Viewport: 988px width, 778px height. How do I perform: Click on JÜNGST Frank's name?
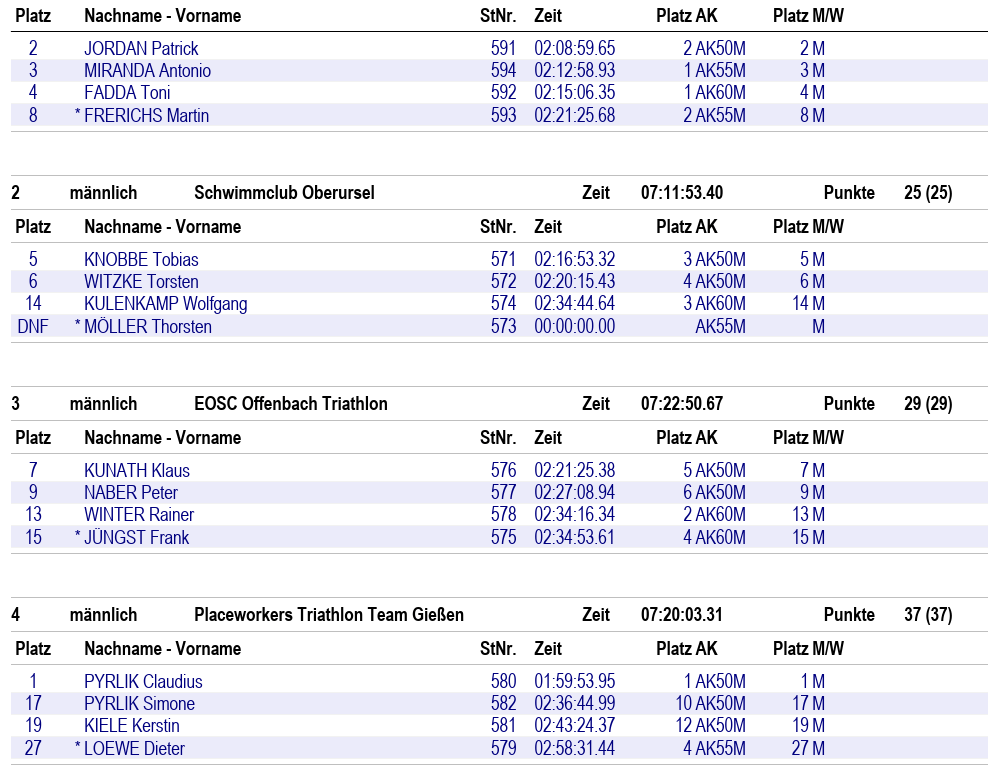(x=136, y=538)
